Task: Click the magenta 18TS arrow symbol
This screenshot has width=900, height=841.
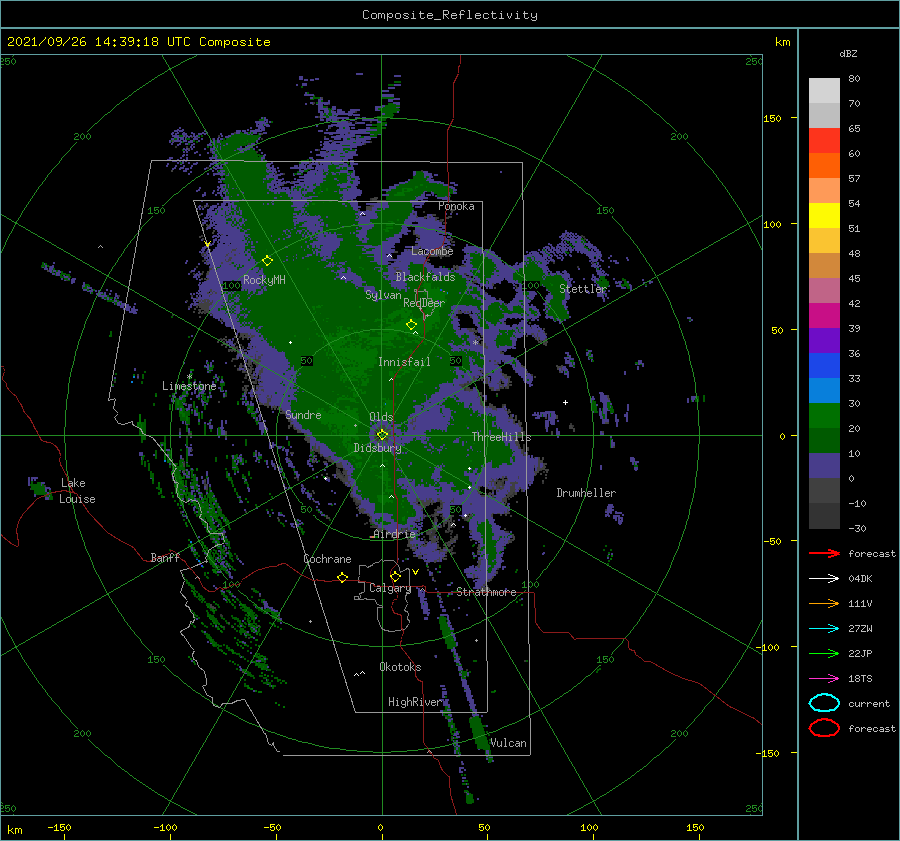Action: (x=824, y=679)
